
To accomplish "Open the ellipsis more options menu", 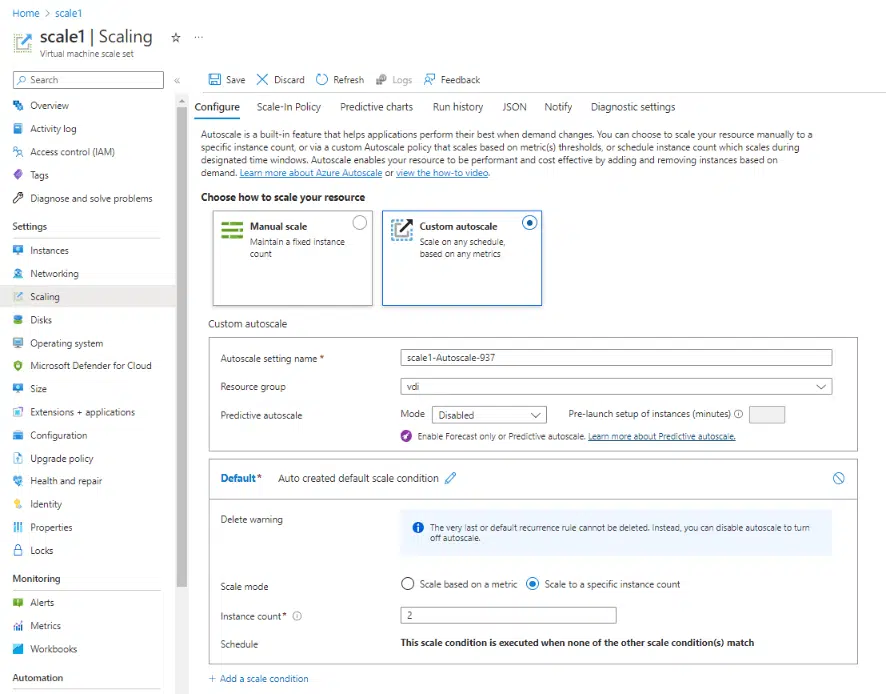I will coord(198,37).
